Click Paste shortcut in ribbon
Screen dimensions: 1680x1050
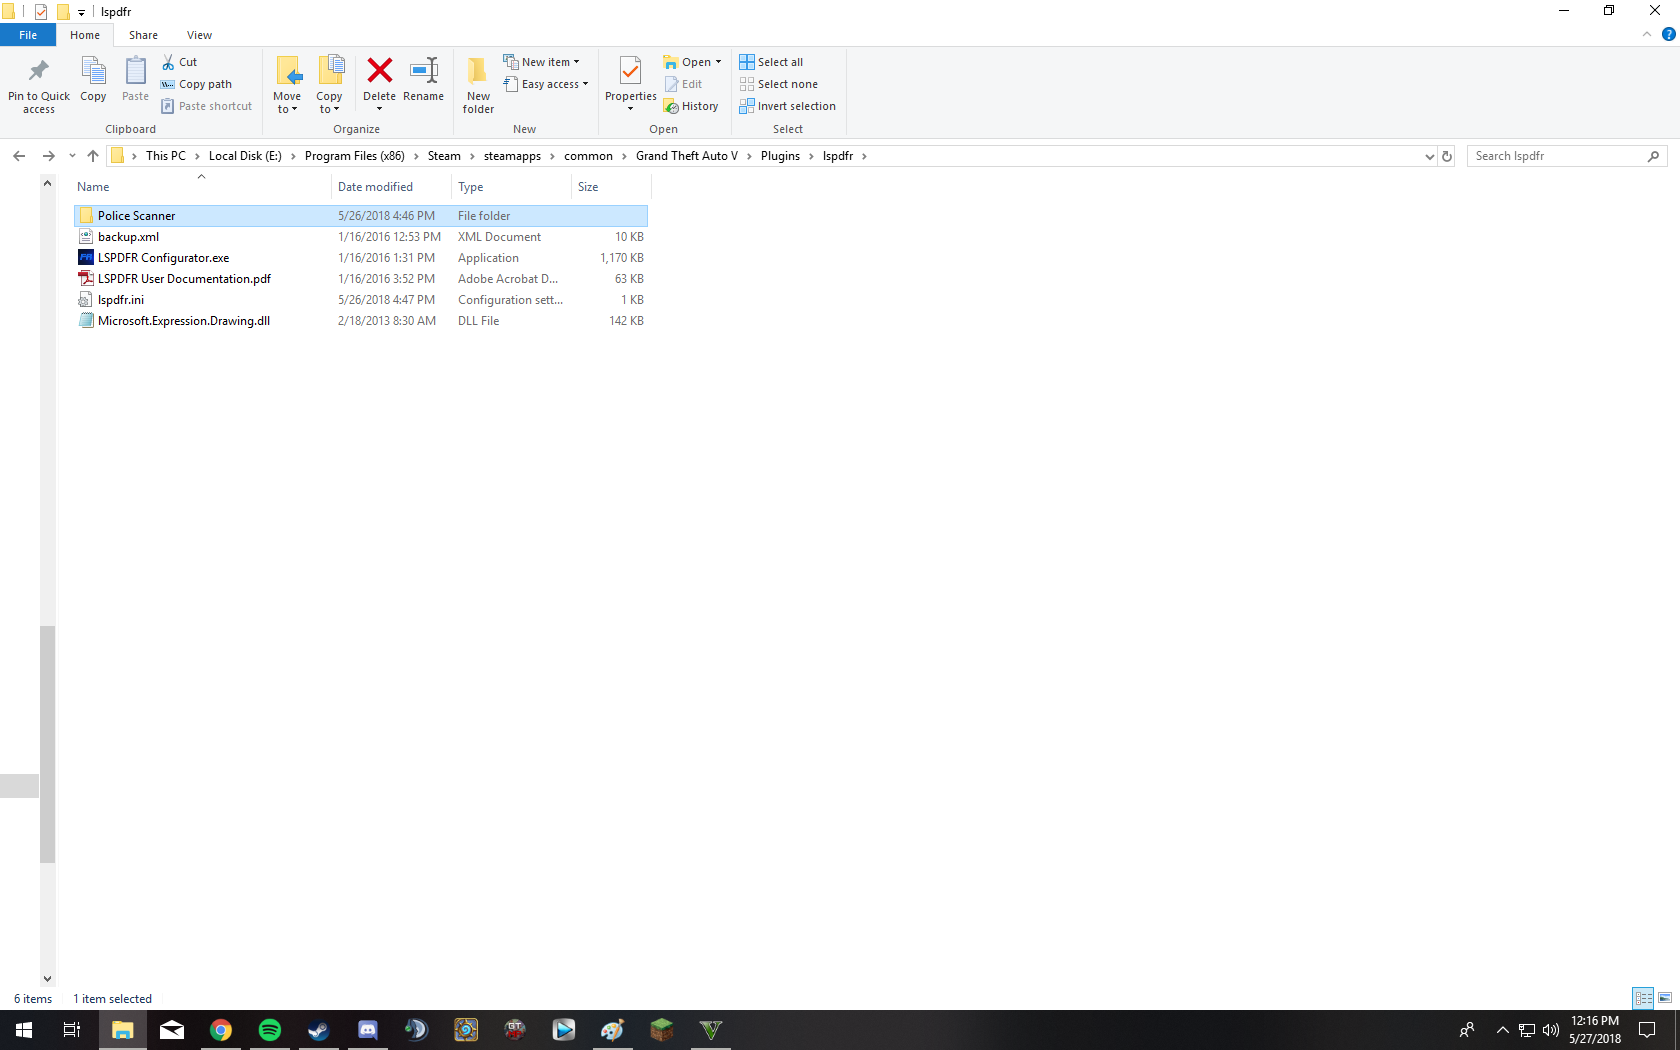pyautogui.click(x=206, y=106)
